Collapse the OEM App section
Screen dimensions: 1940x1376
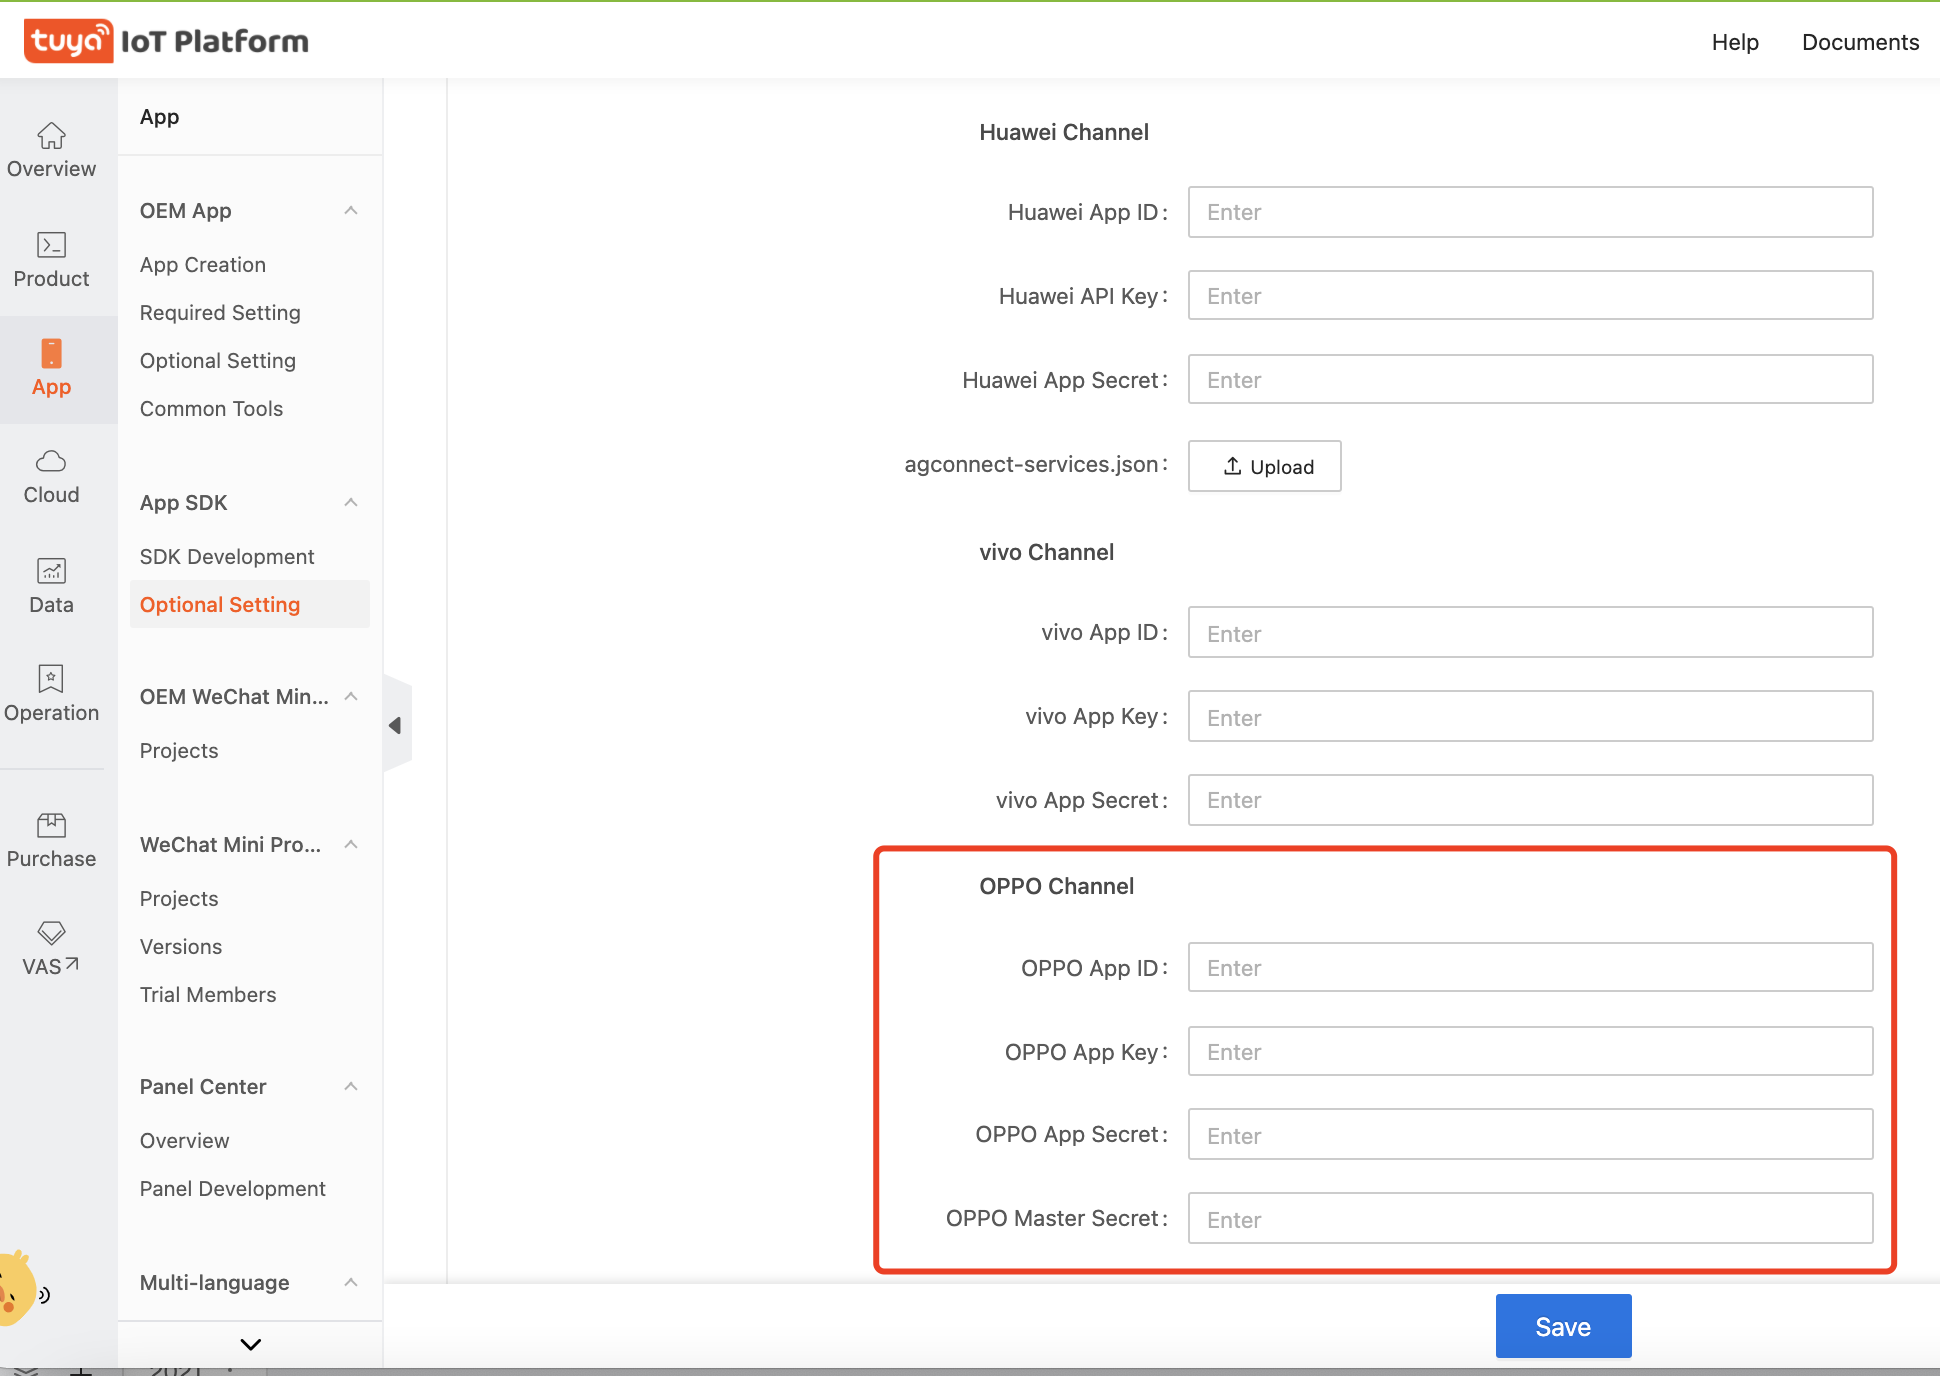(351, 210)
